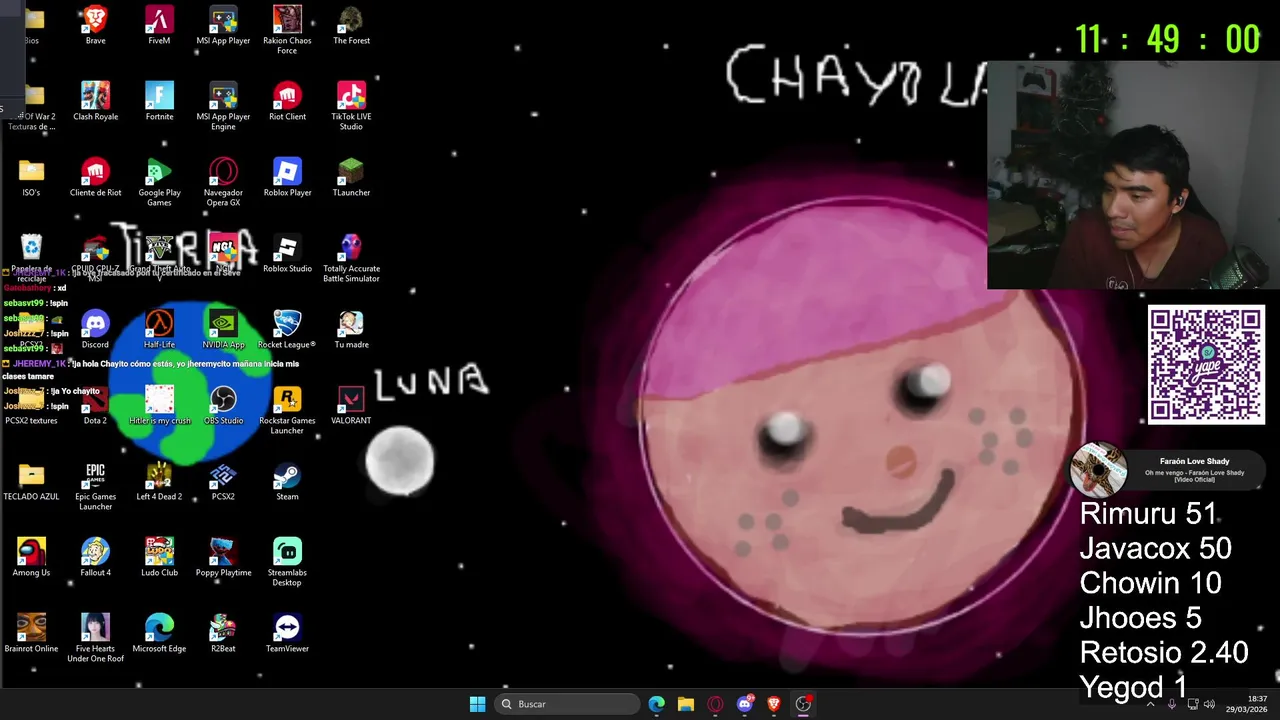Viewport: 1280px width, 720px height.
Task: Launch The Forest game icon
Action: (x=351, y=25)
